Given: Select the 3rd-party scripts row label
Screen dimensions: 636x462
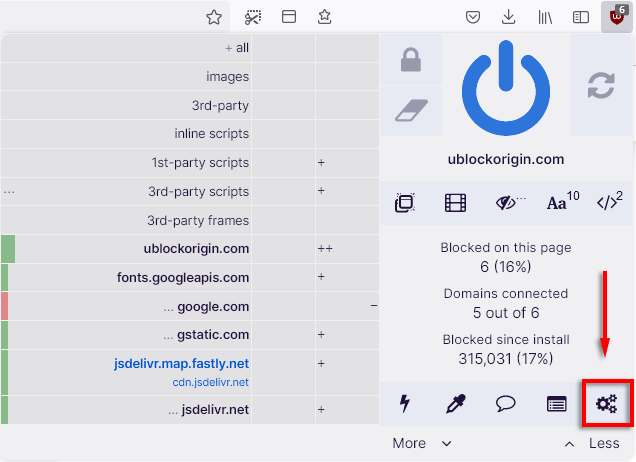Looking at the screenshot, I should point(198,191).
